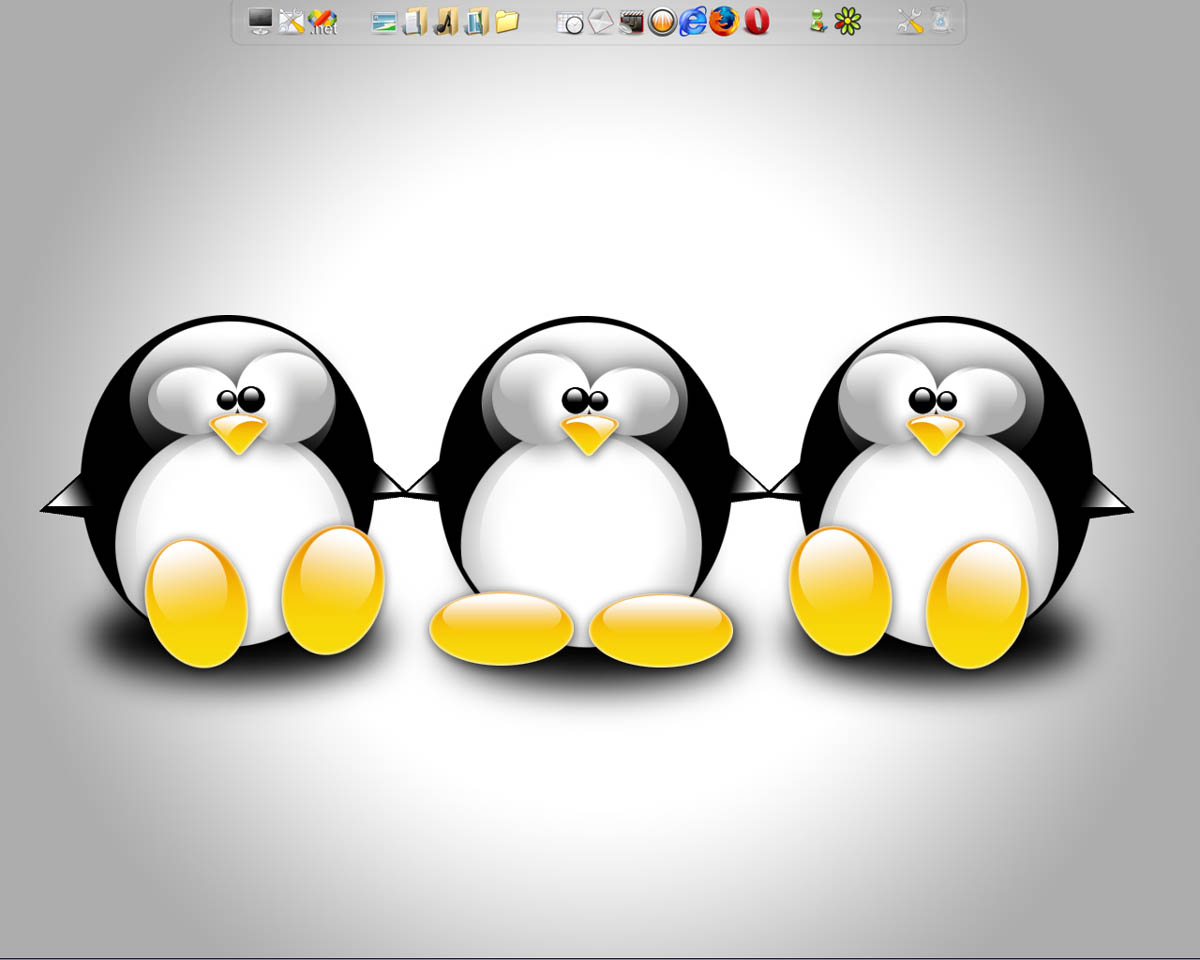The width and height of the screenshot is (1200, 960).
Task: Open the My Computer monitor icon in dock
Action: (x=260, y=21)
